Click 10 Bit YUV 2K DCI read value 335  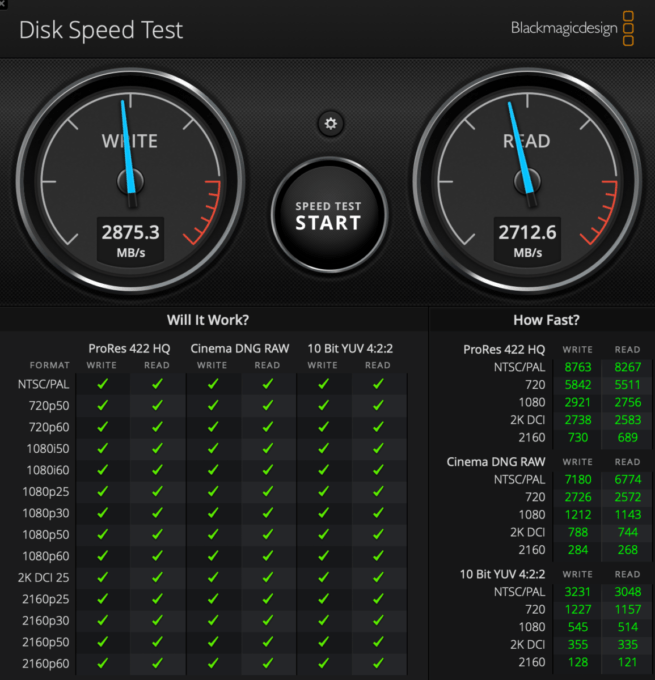tap(628, 644)
